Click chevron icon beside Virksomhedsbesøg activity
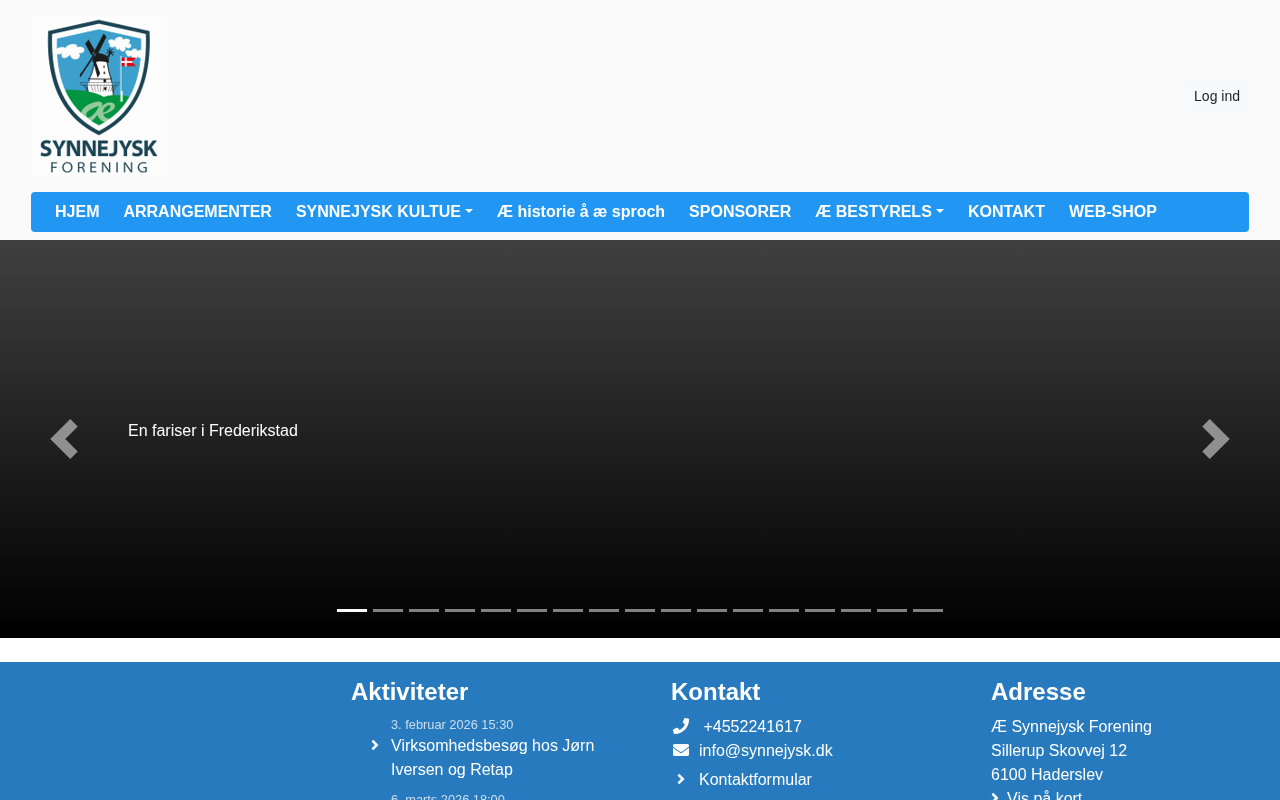1280x800 pixels. click(x=375, y=745)
